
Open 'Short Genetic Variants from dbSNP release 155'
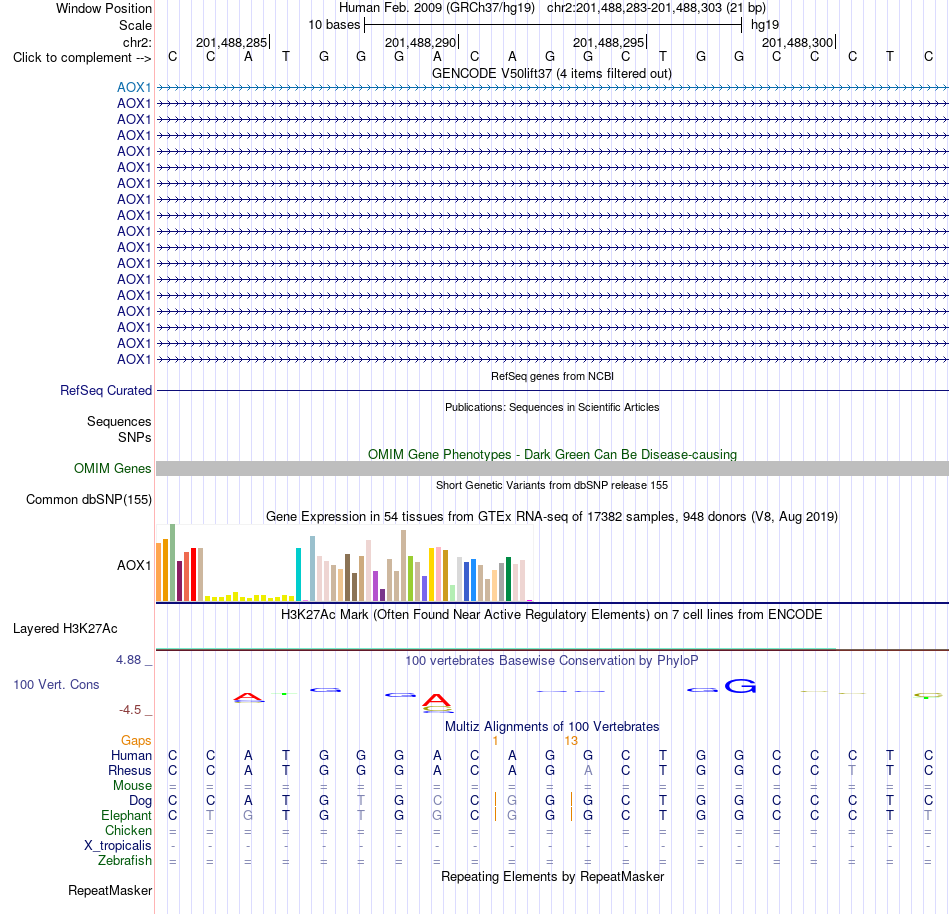(552, 485)
